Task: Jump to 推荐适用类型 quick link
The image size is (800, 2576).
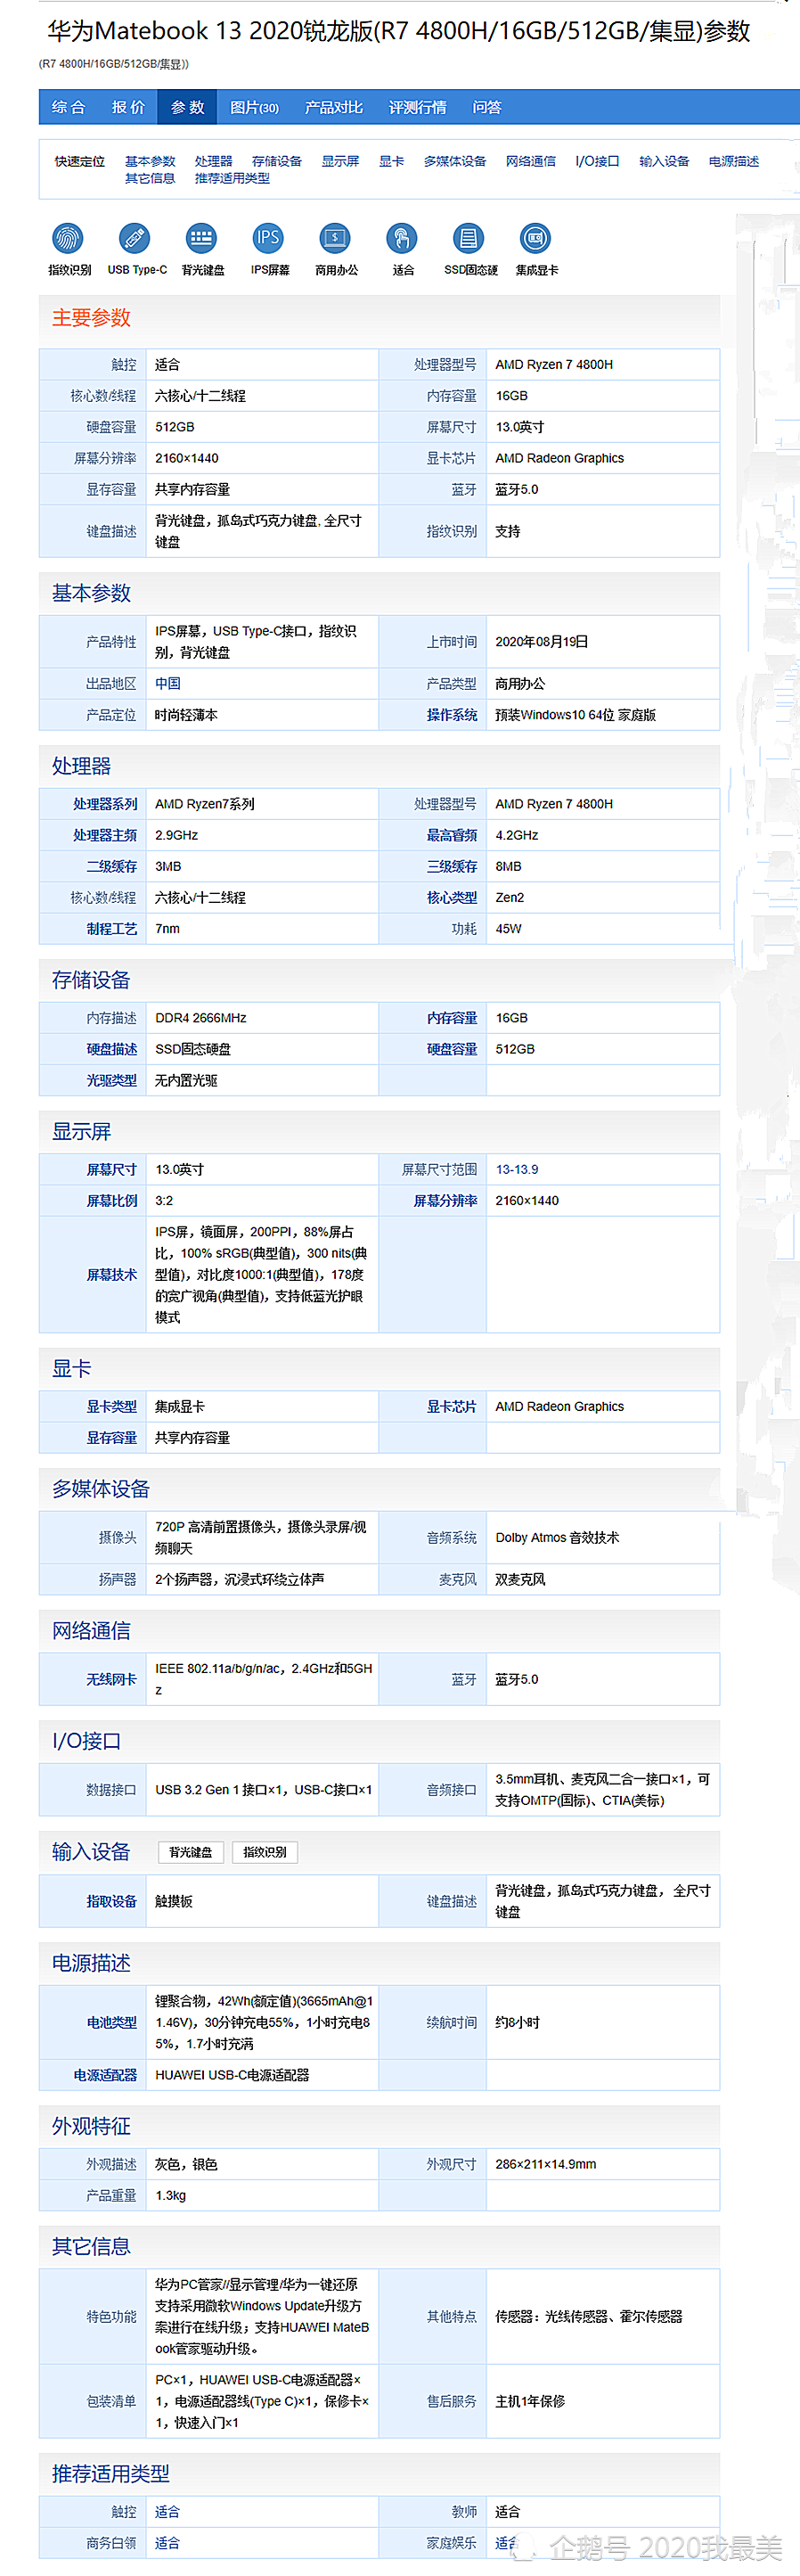Action: [x=232, y=178]
